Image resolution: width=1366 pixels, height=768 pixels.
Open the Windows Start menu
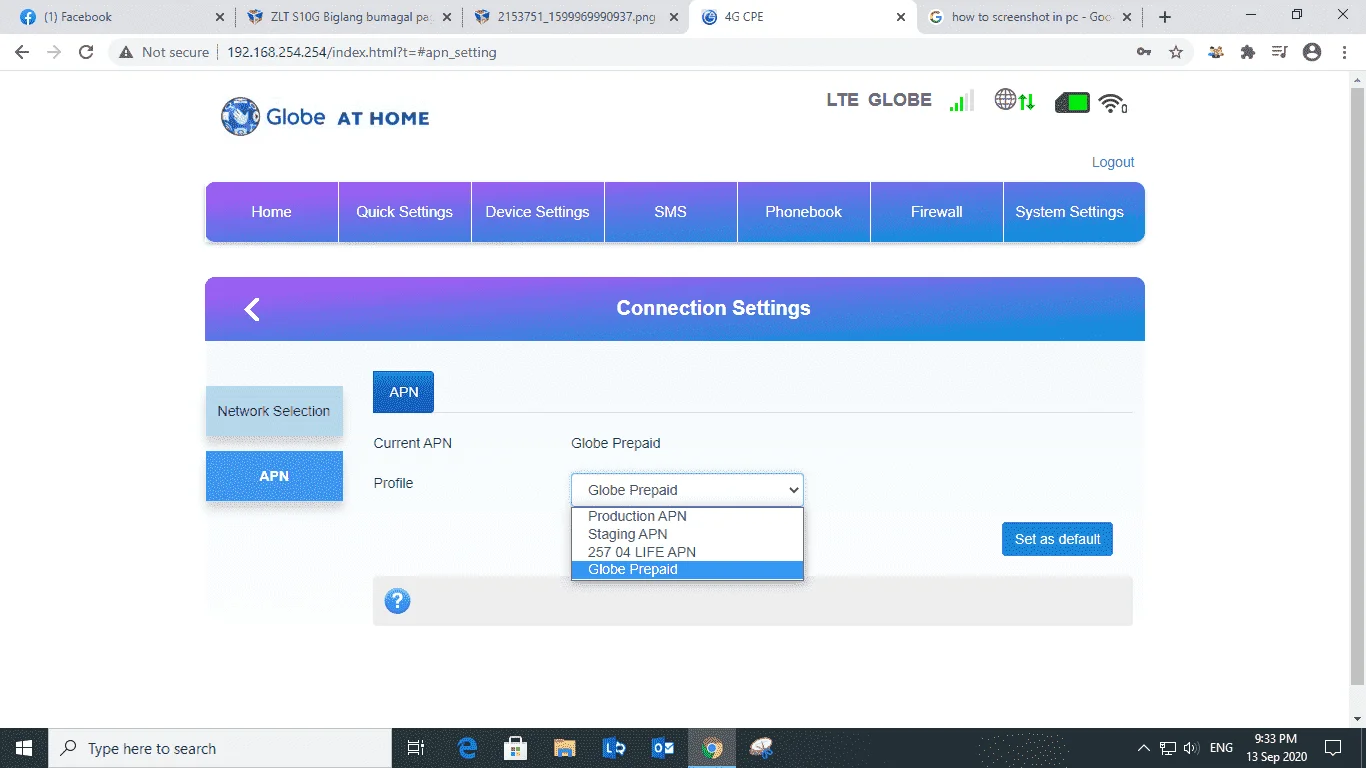[x=24, y=748]
